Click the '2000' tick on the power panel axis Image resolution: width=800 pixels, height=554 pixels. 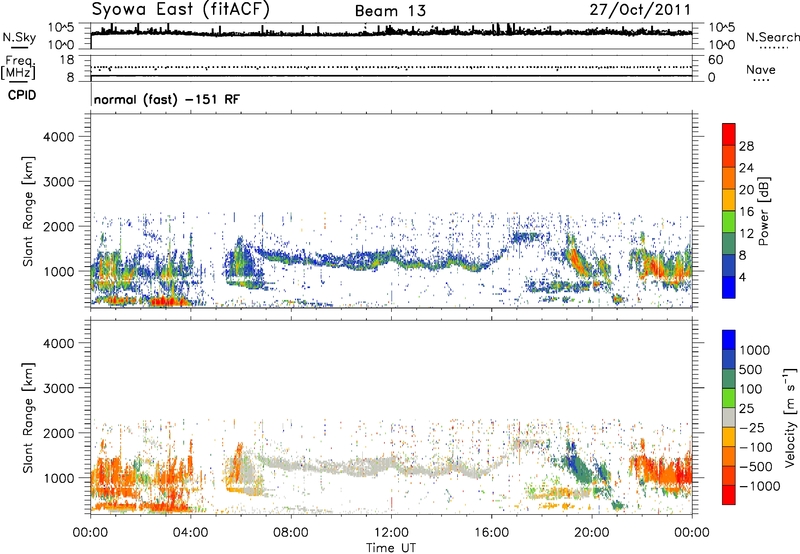coord(58,226)
